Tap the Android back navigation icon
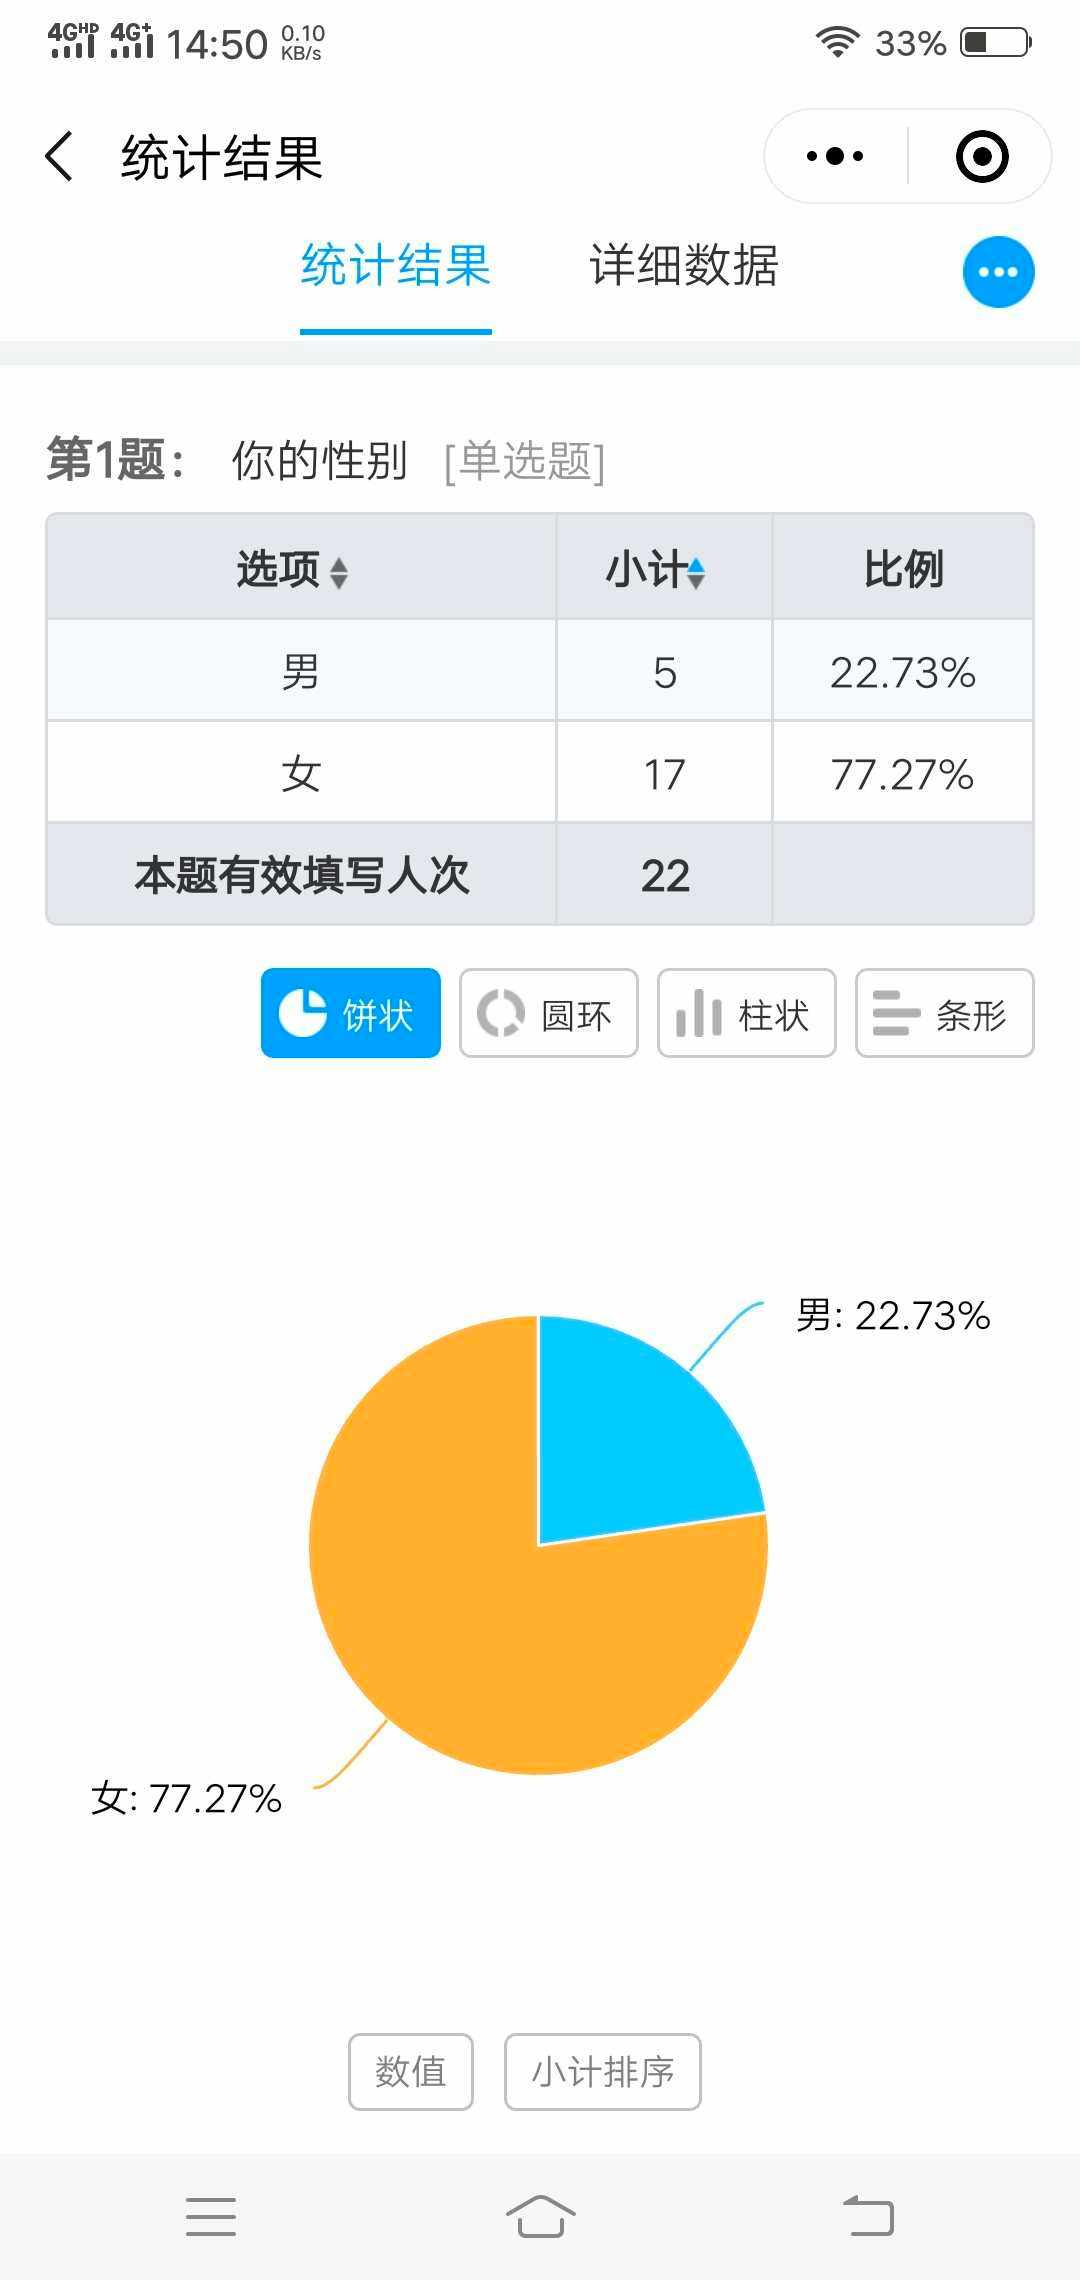 (868, 2216)
